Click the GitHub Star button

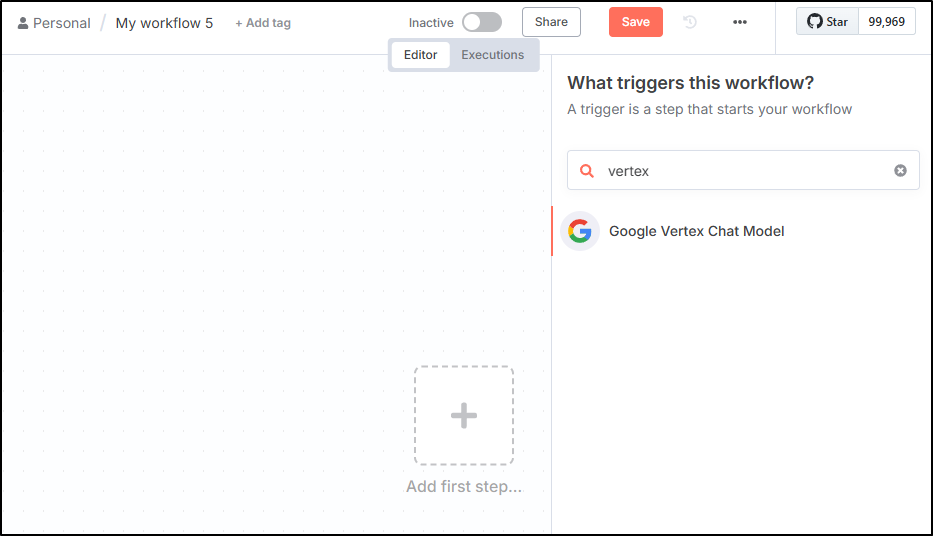point(828,22)
